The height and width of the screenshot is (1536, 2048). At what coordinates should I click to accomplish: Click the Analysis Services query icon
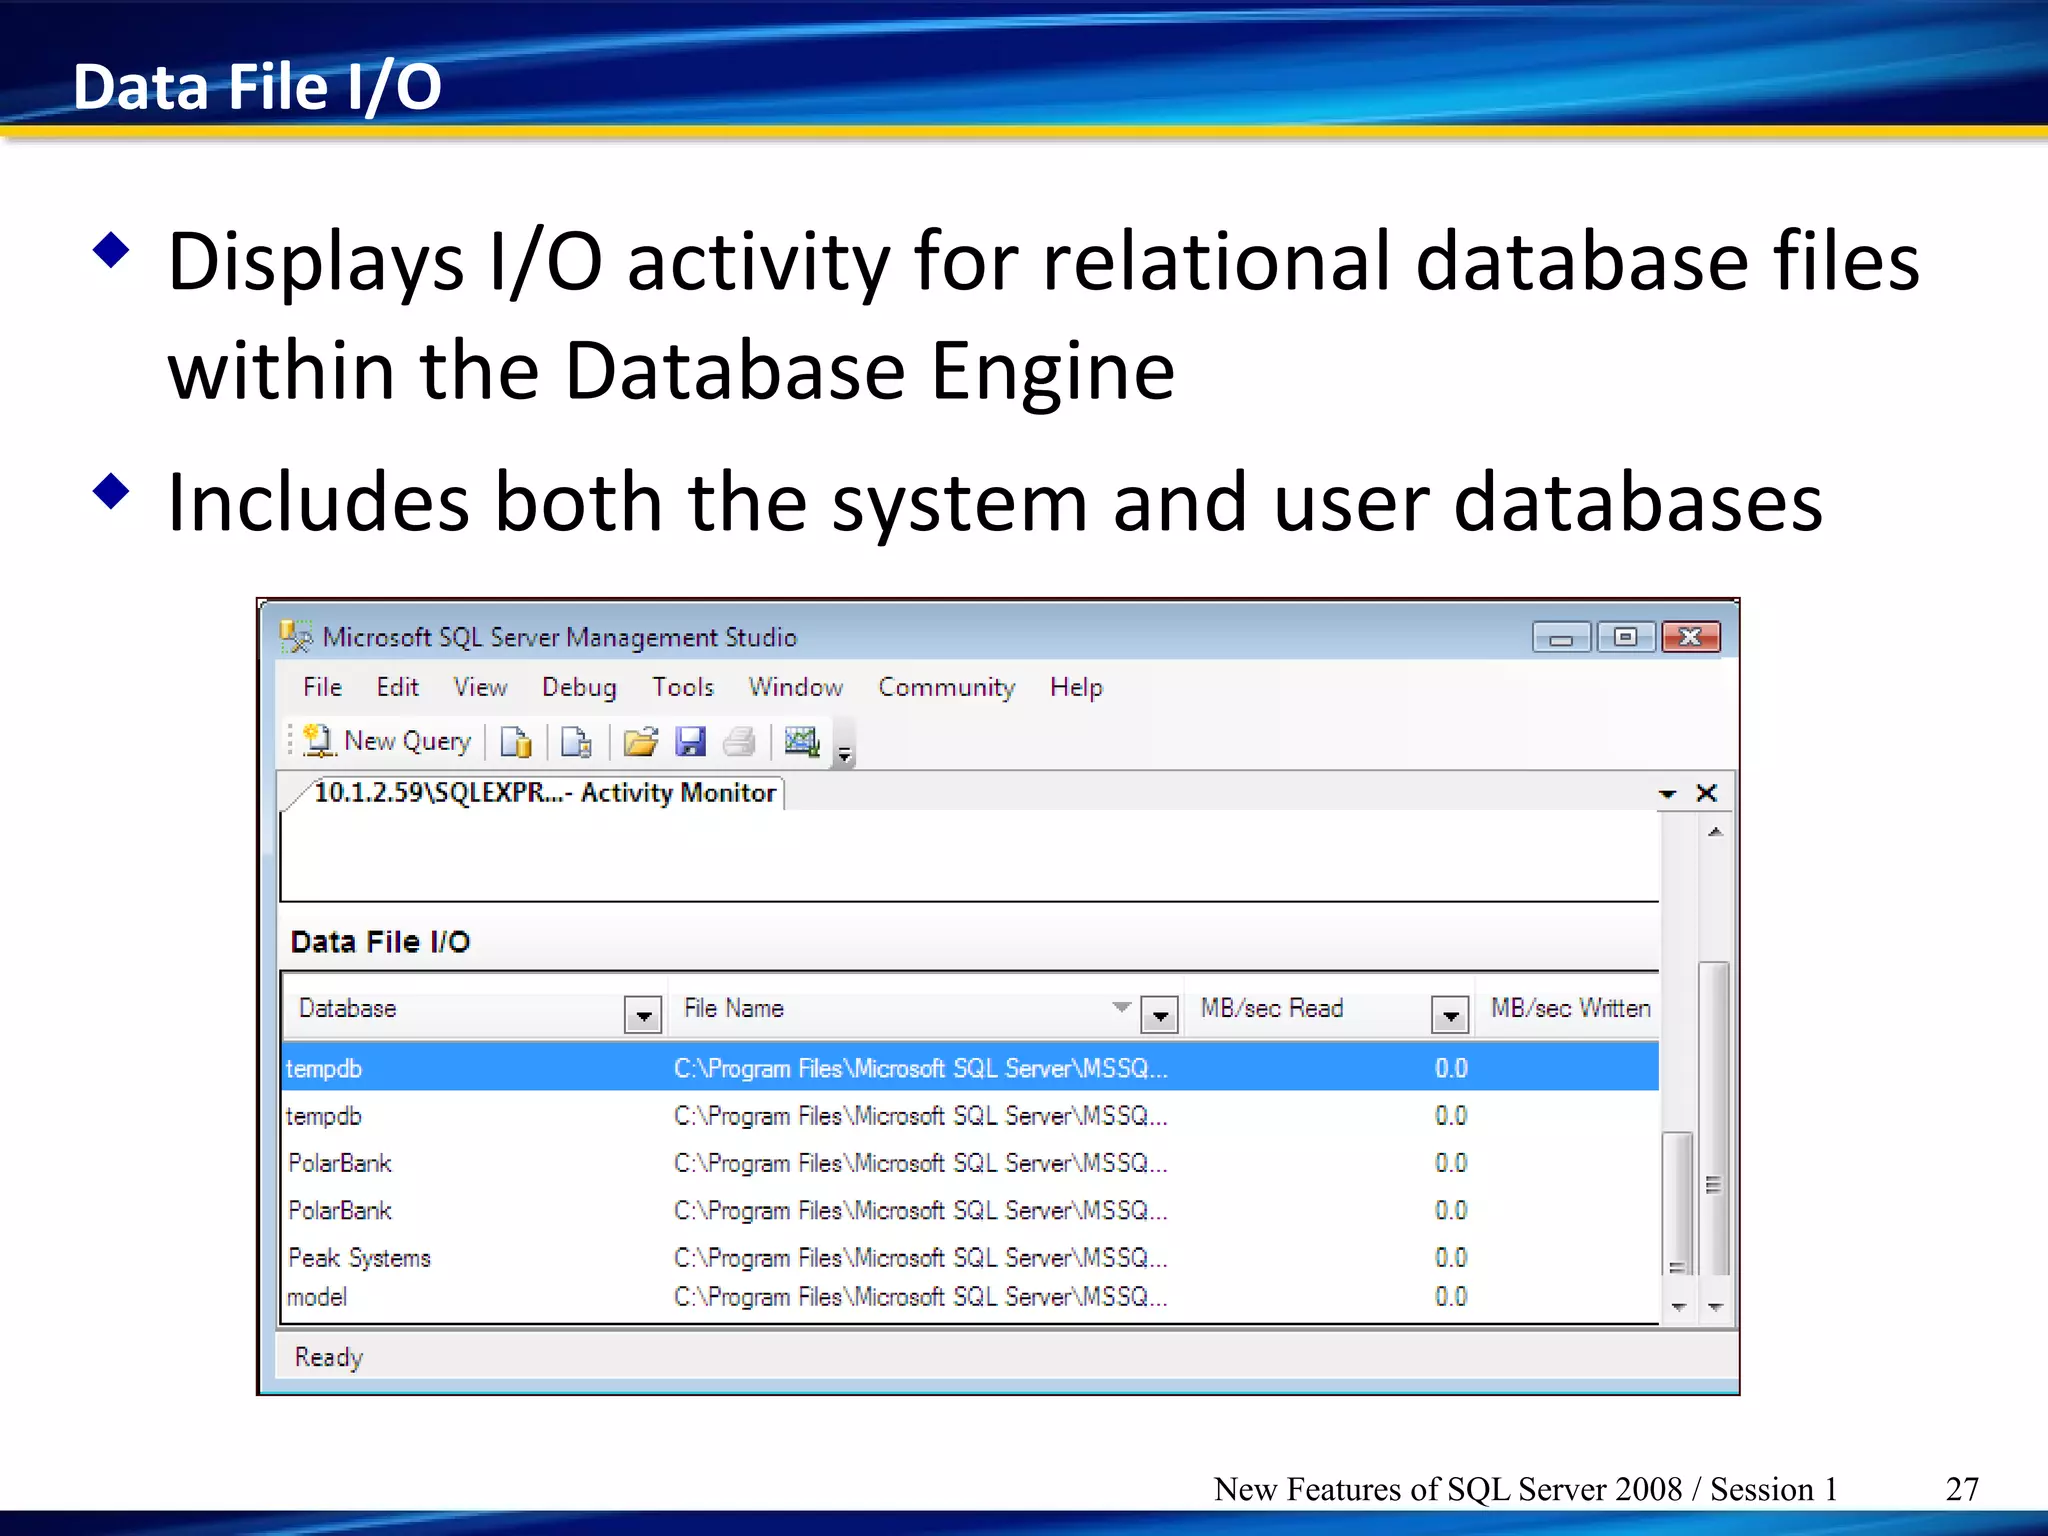tap(577, 742)
